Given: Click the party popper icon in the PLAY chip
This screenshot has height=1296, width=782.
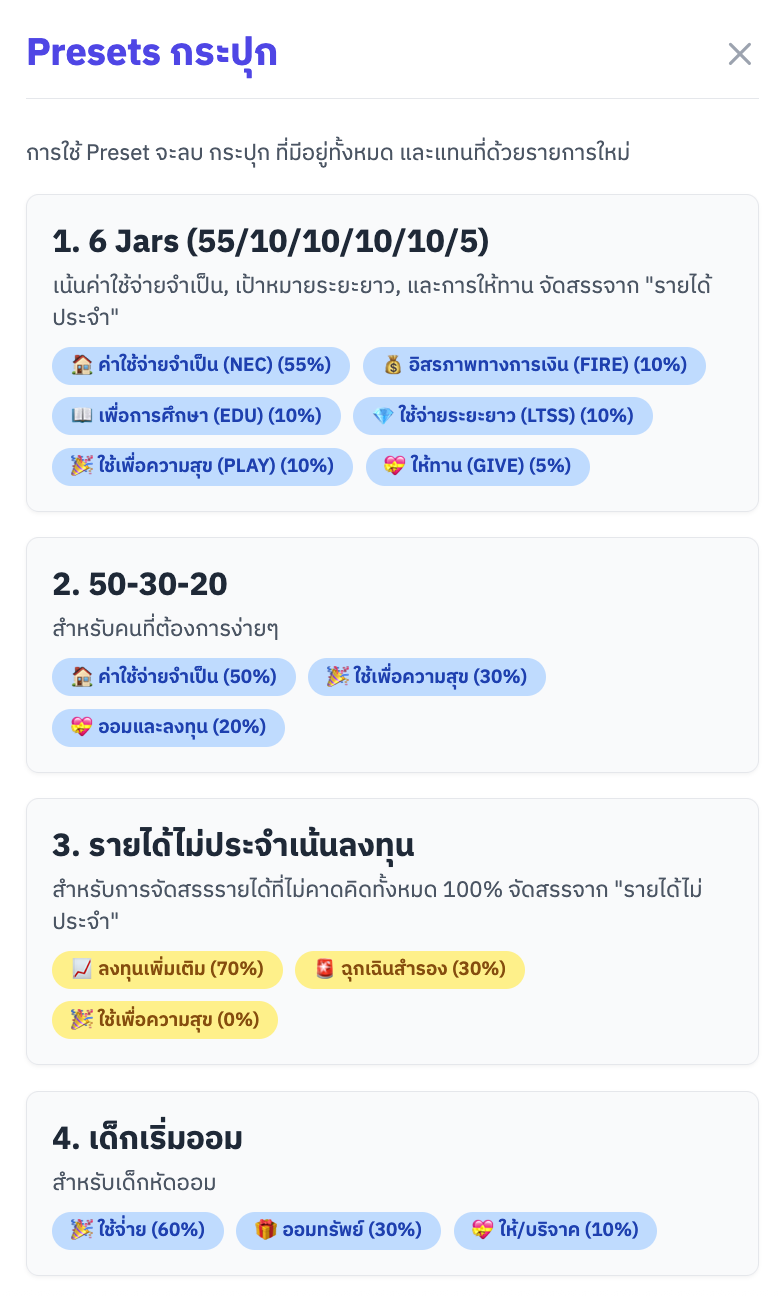Looking at the screenshot, I should tap(82, 467).
